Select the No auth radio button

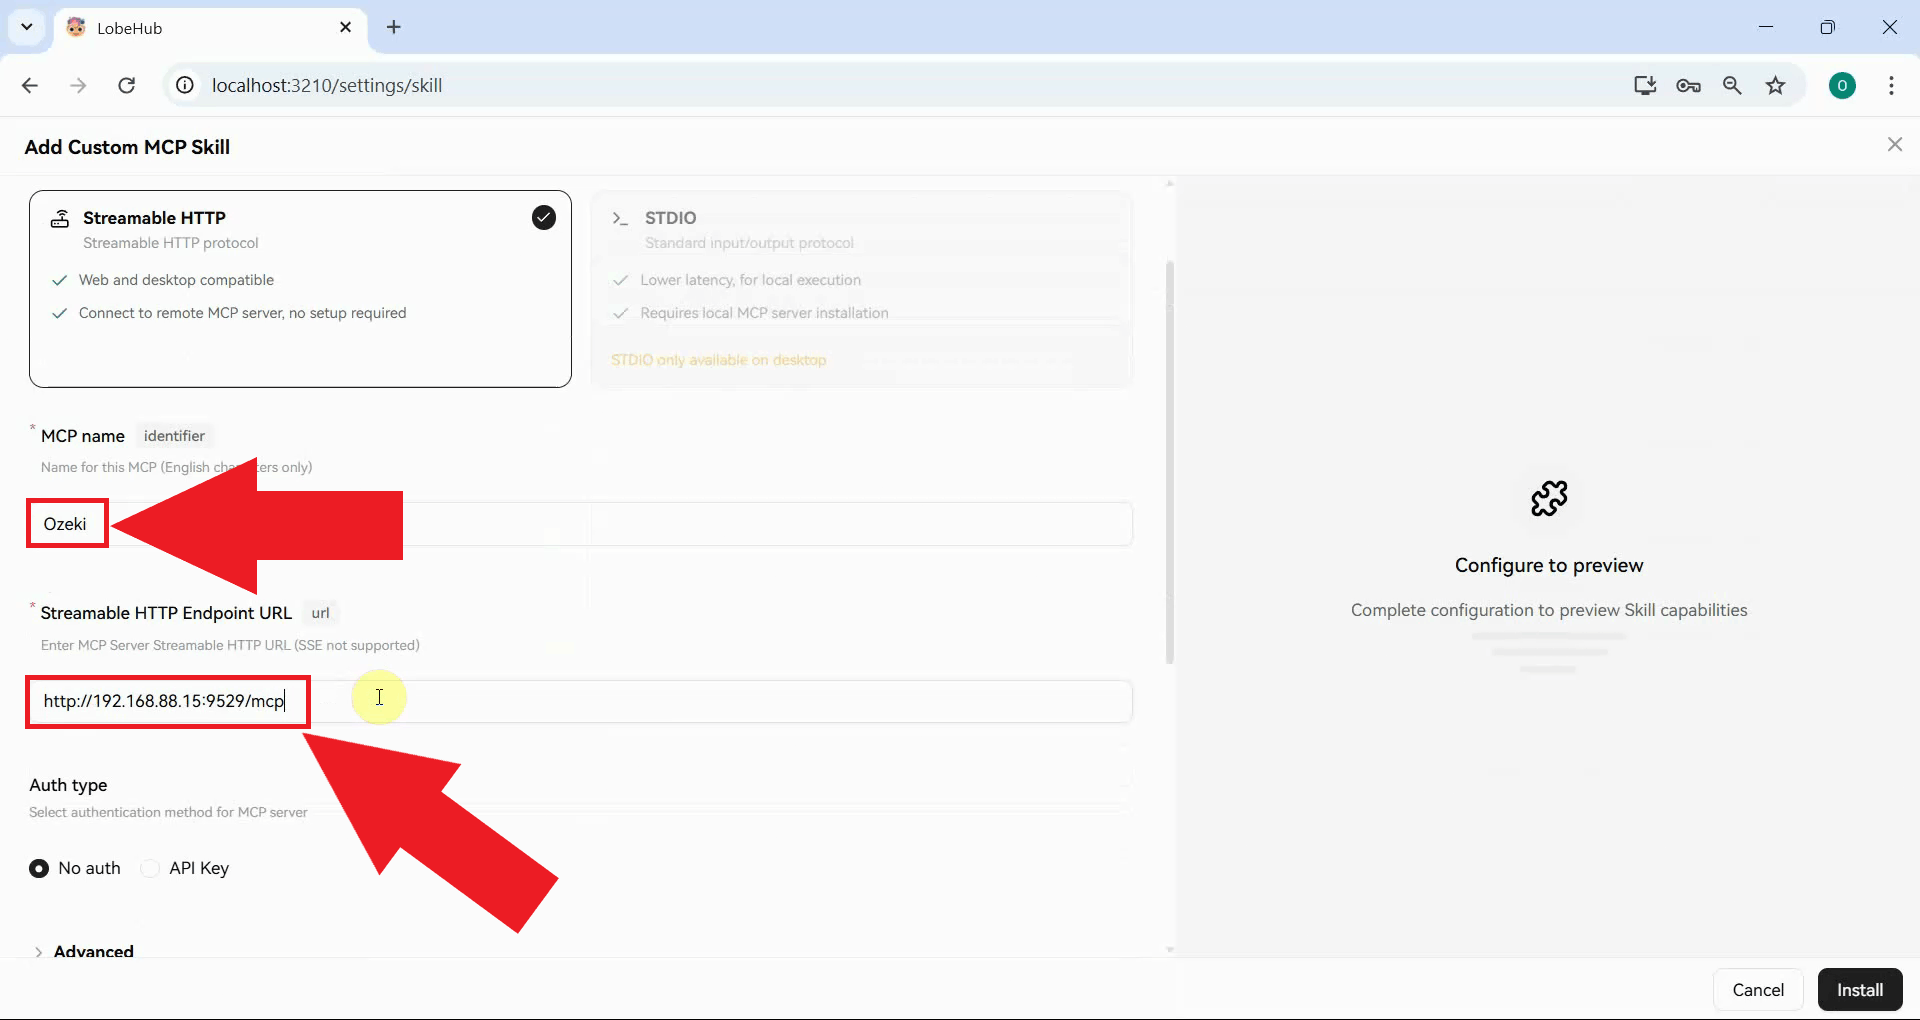(x=39, y=868)
